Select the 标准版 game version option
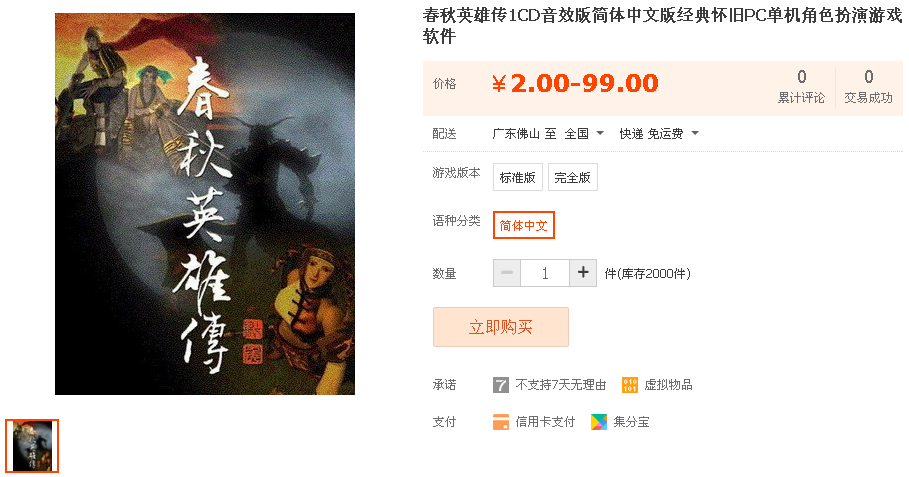Image resolution: width=909 pixels, height=477 pixels. click(x=518, y=177)
